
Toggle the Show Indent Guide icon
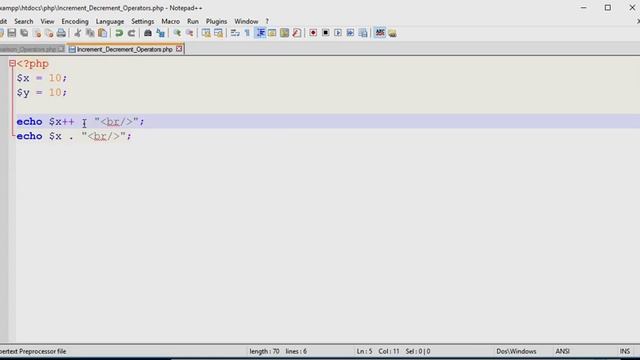[260, 33]
